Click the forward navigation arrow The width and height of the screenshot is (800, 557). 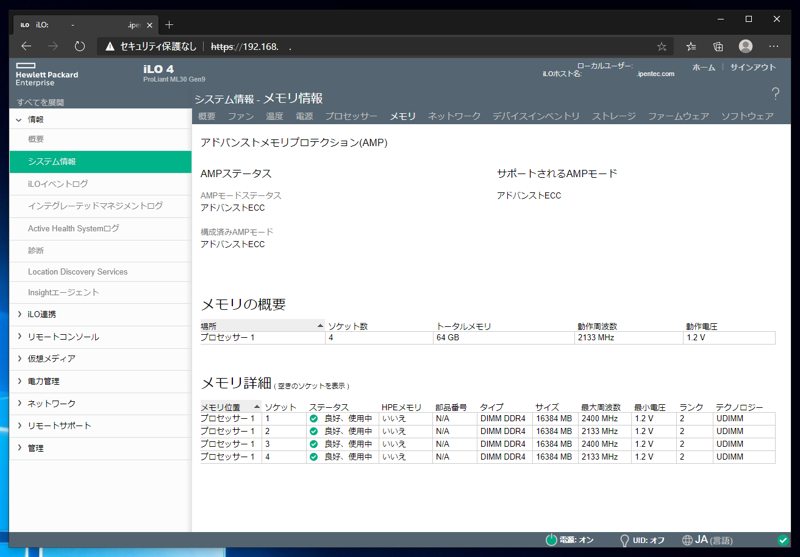[53, 46]
